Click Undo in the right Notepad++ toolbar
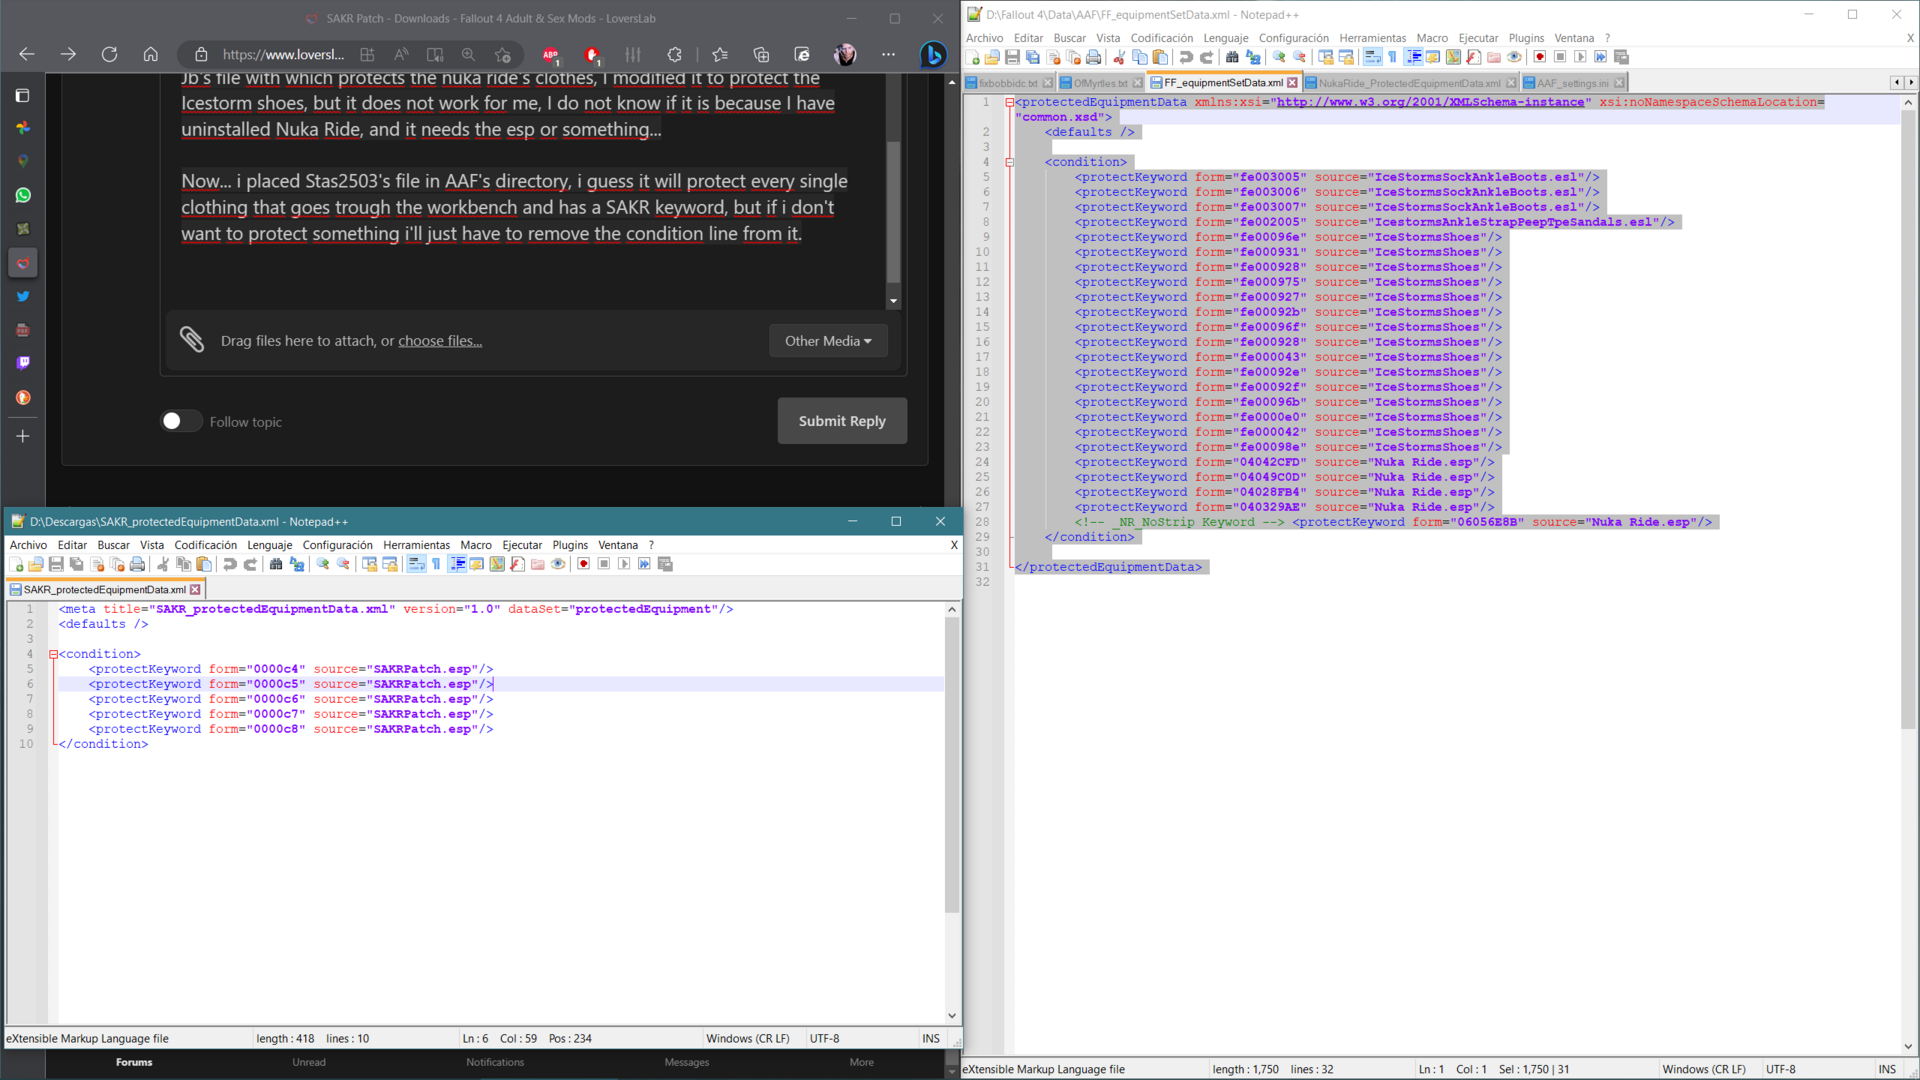The image size is (1920, 1080). [1186, 57]
